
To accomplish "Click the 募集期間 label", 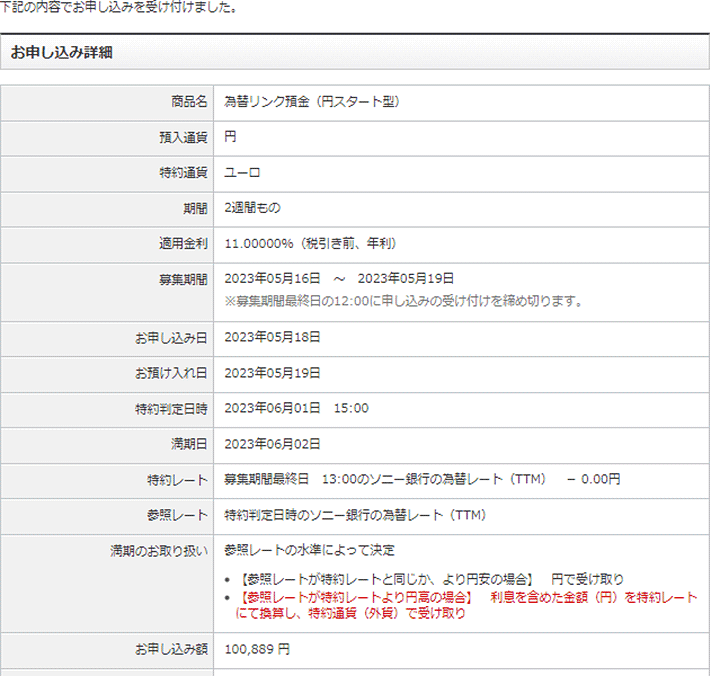I will [183, 279].
